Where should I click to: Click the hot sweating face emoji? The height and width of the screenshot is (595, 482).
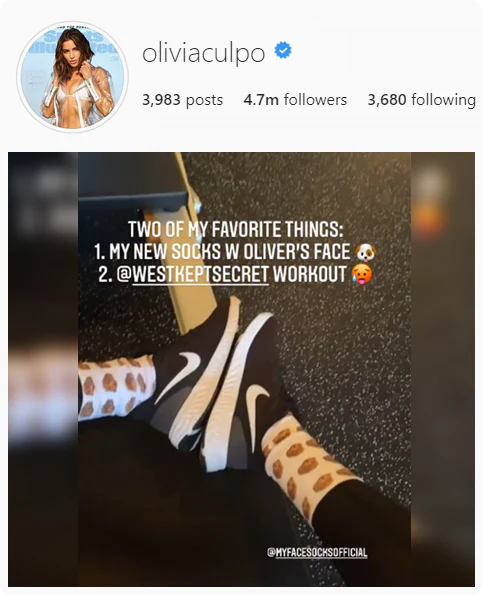tap(362, 274)
